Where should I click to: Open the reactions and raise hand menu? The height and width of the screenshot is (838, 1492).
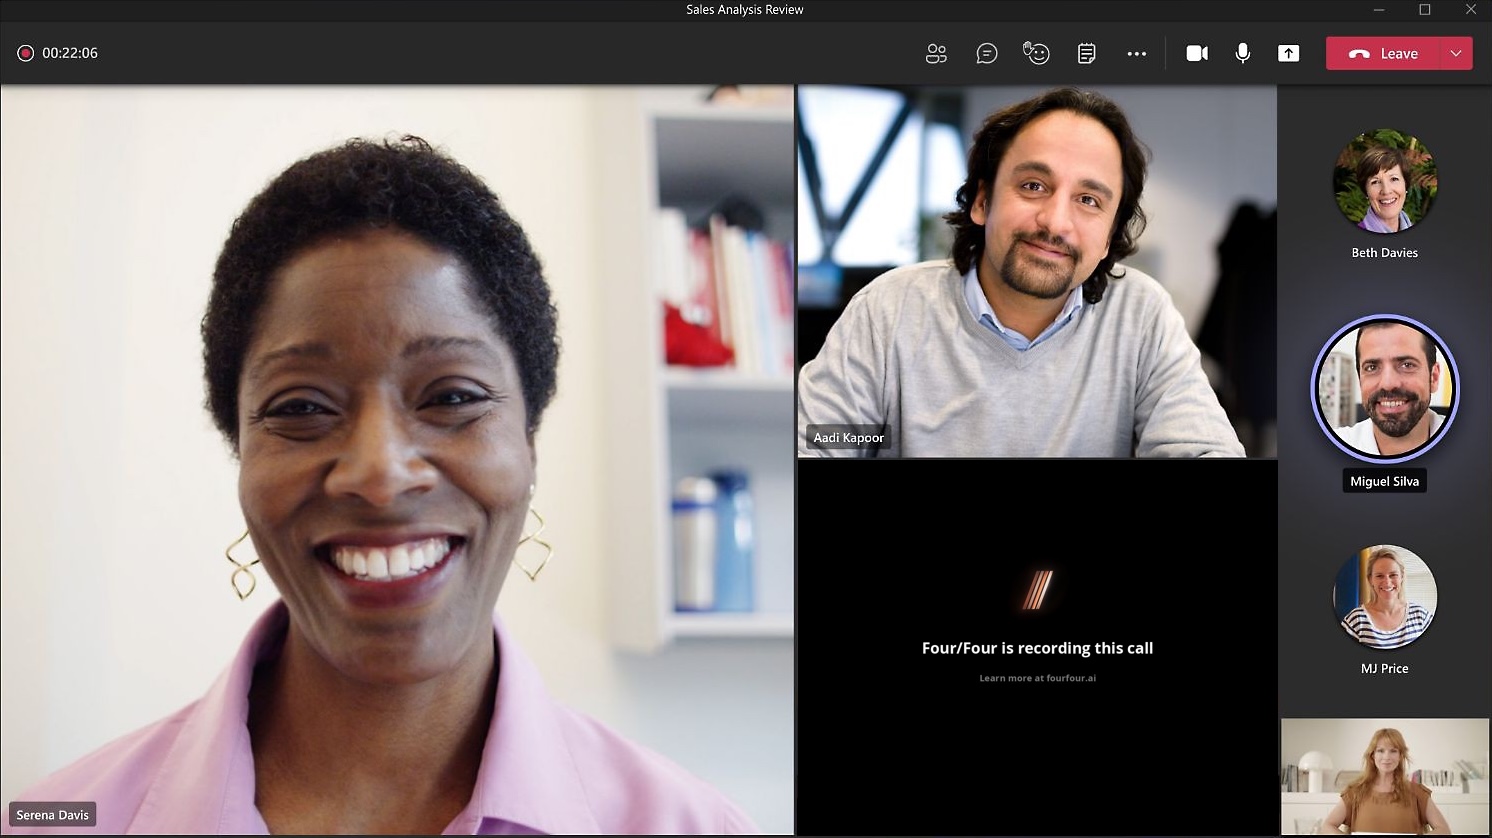(x=1036, y=54)
